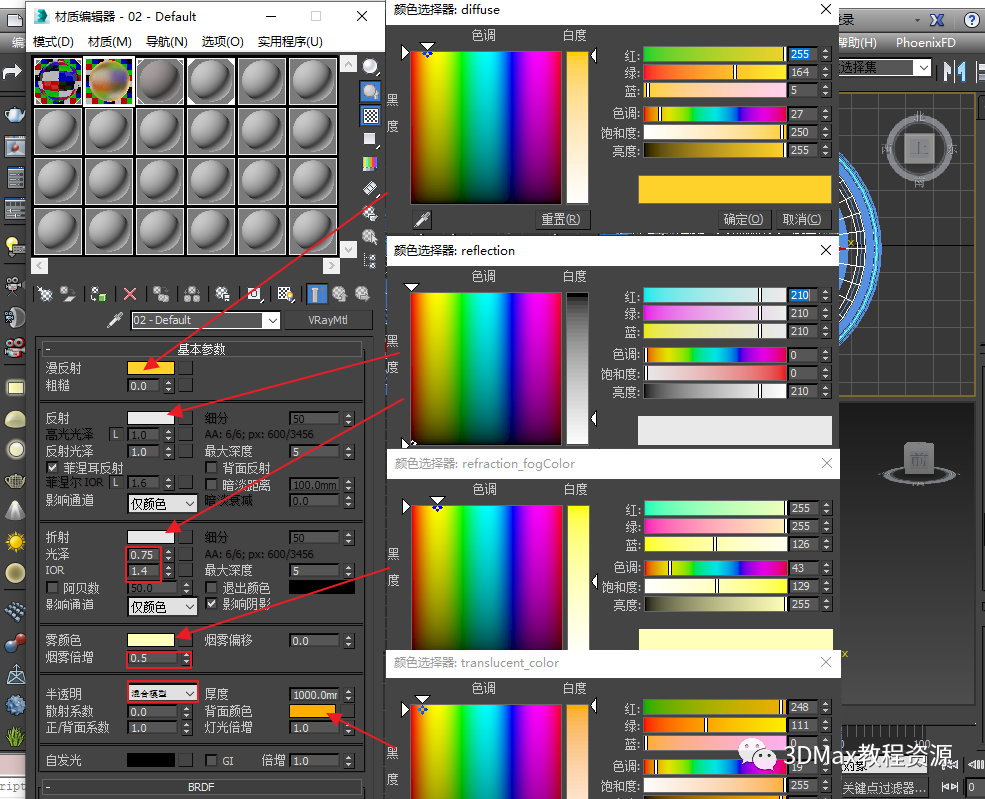
Task: Enable the 背面反射 checkbox
Action: [x=212, y=467]
